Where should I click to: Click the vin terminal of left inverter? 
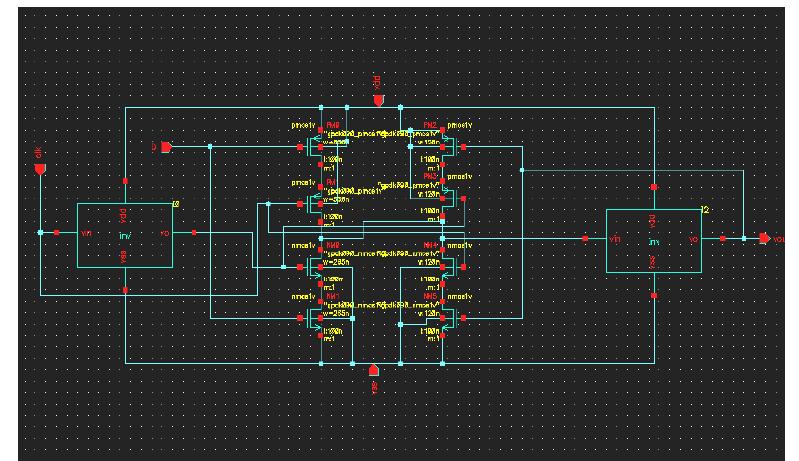pos(58,233)
